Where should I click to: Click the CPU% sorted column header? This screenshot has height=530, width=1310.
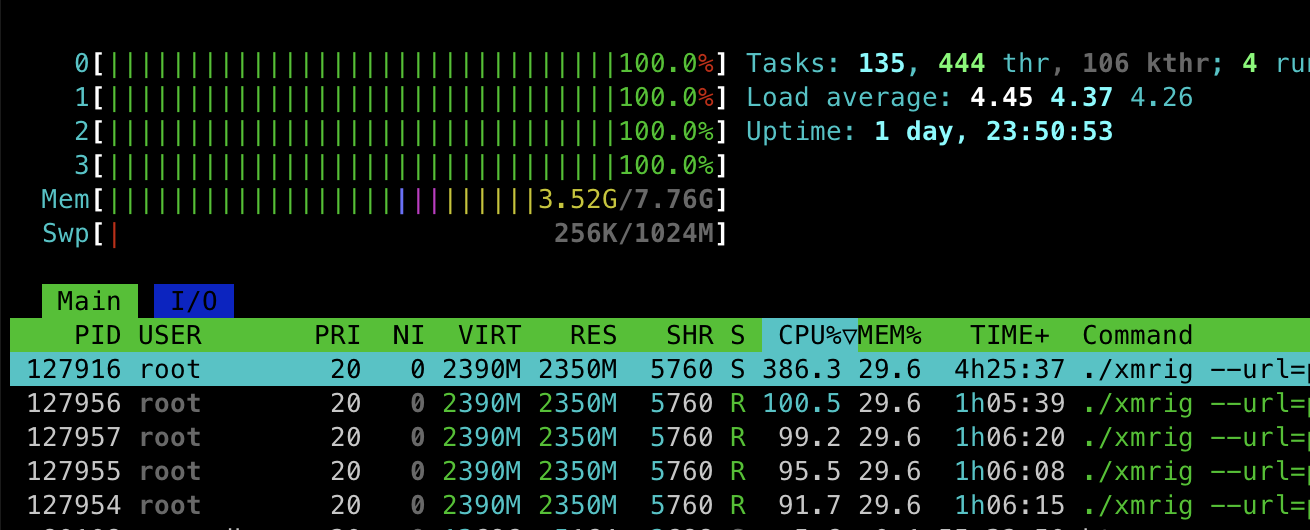tap(810, 335)
